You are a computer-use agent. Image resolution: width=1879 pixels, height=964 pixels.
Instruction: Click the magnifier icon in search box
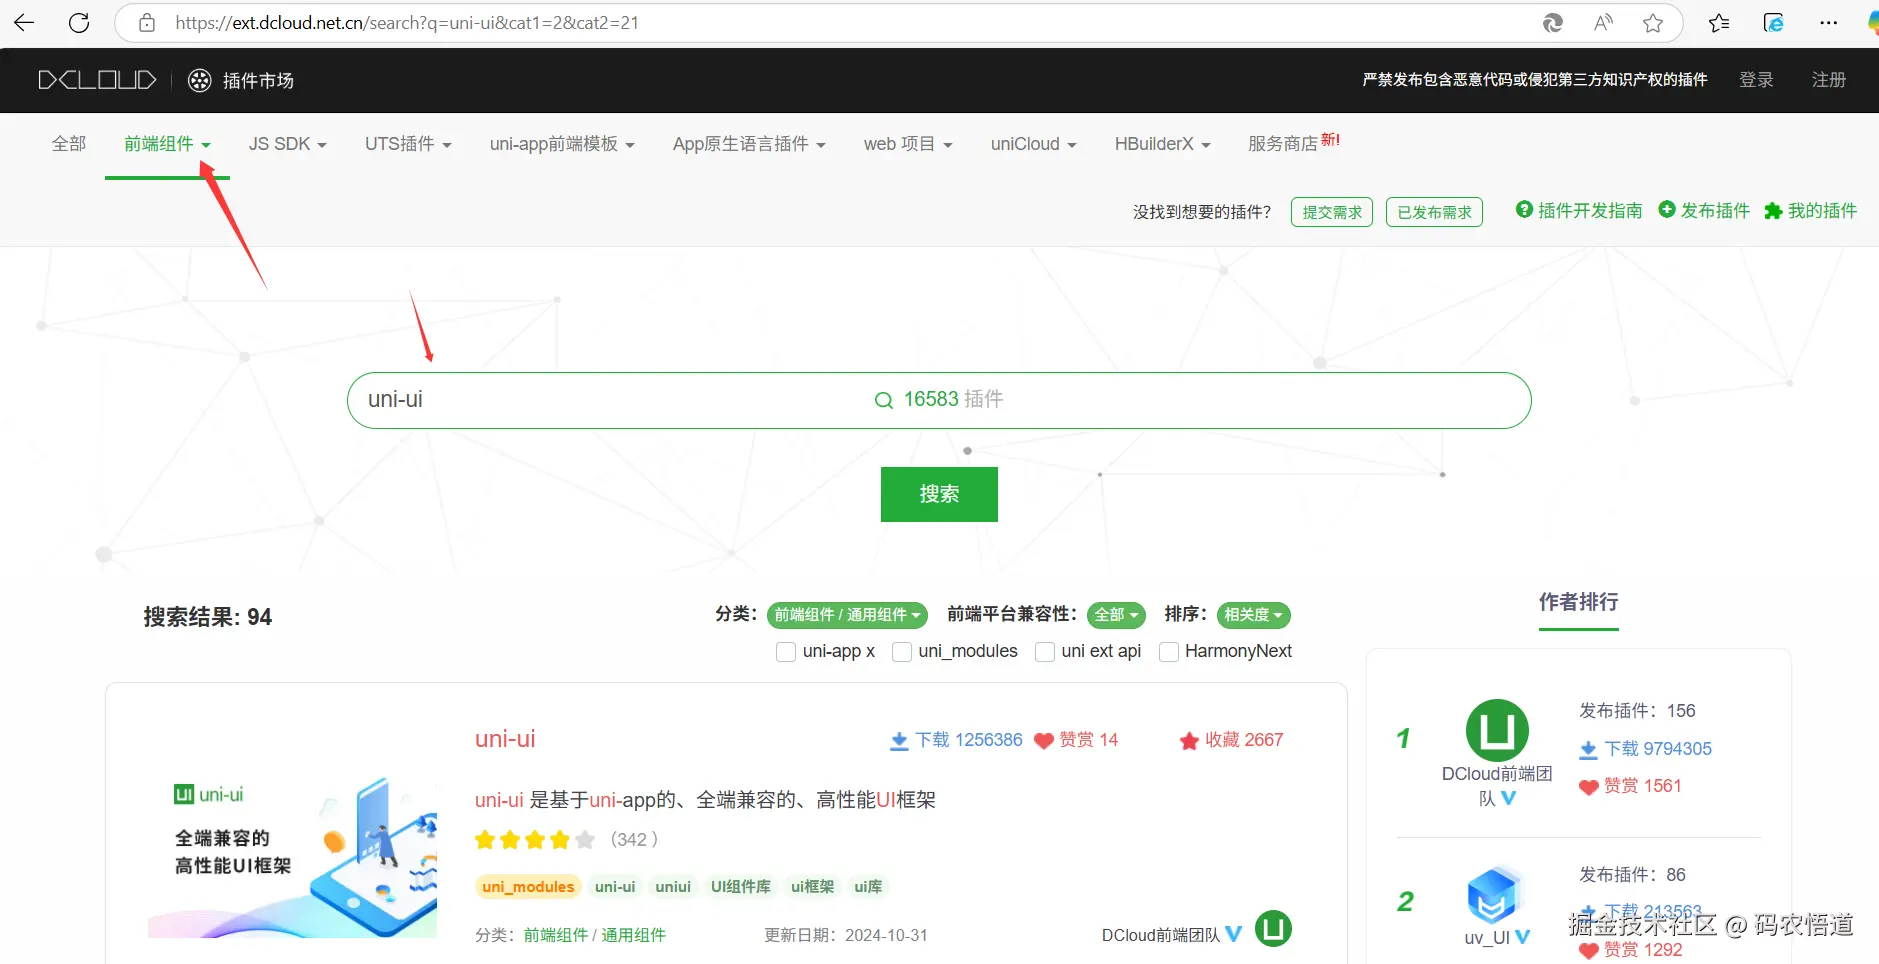[884, 400]
